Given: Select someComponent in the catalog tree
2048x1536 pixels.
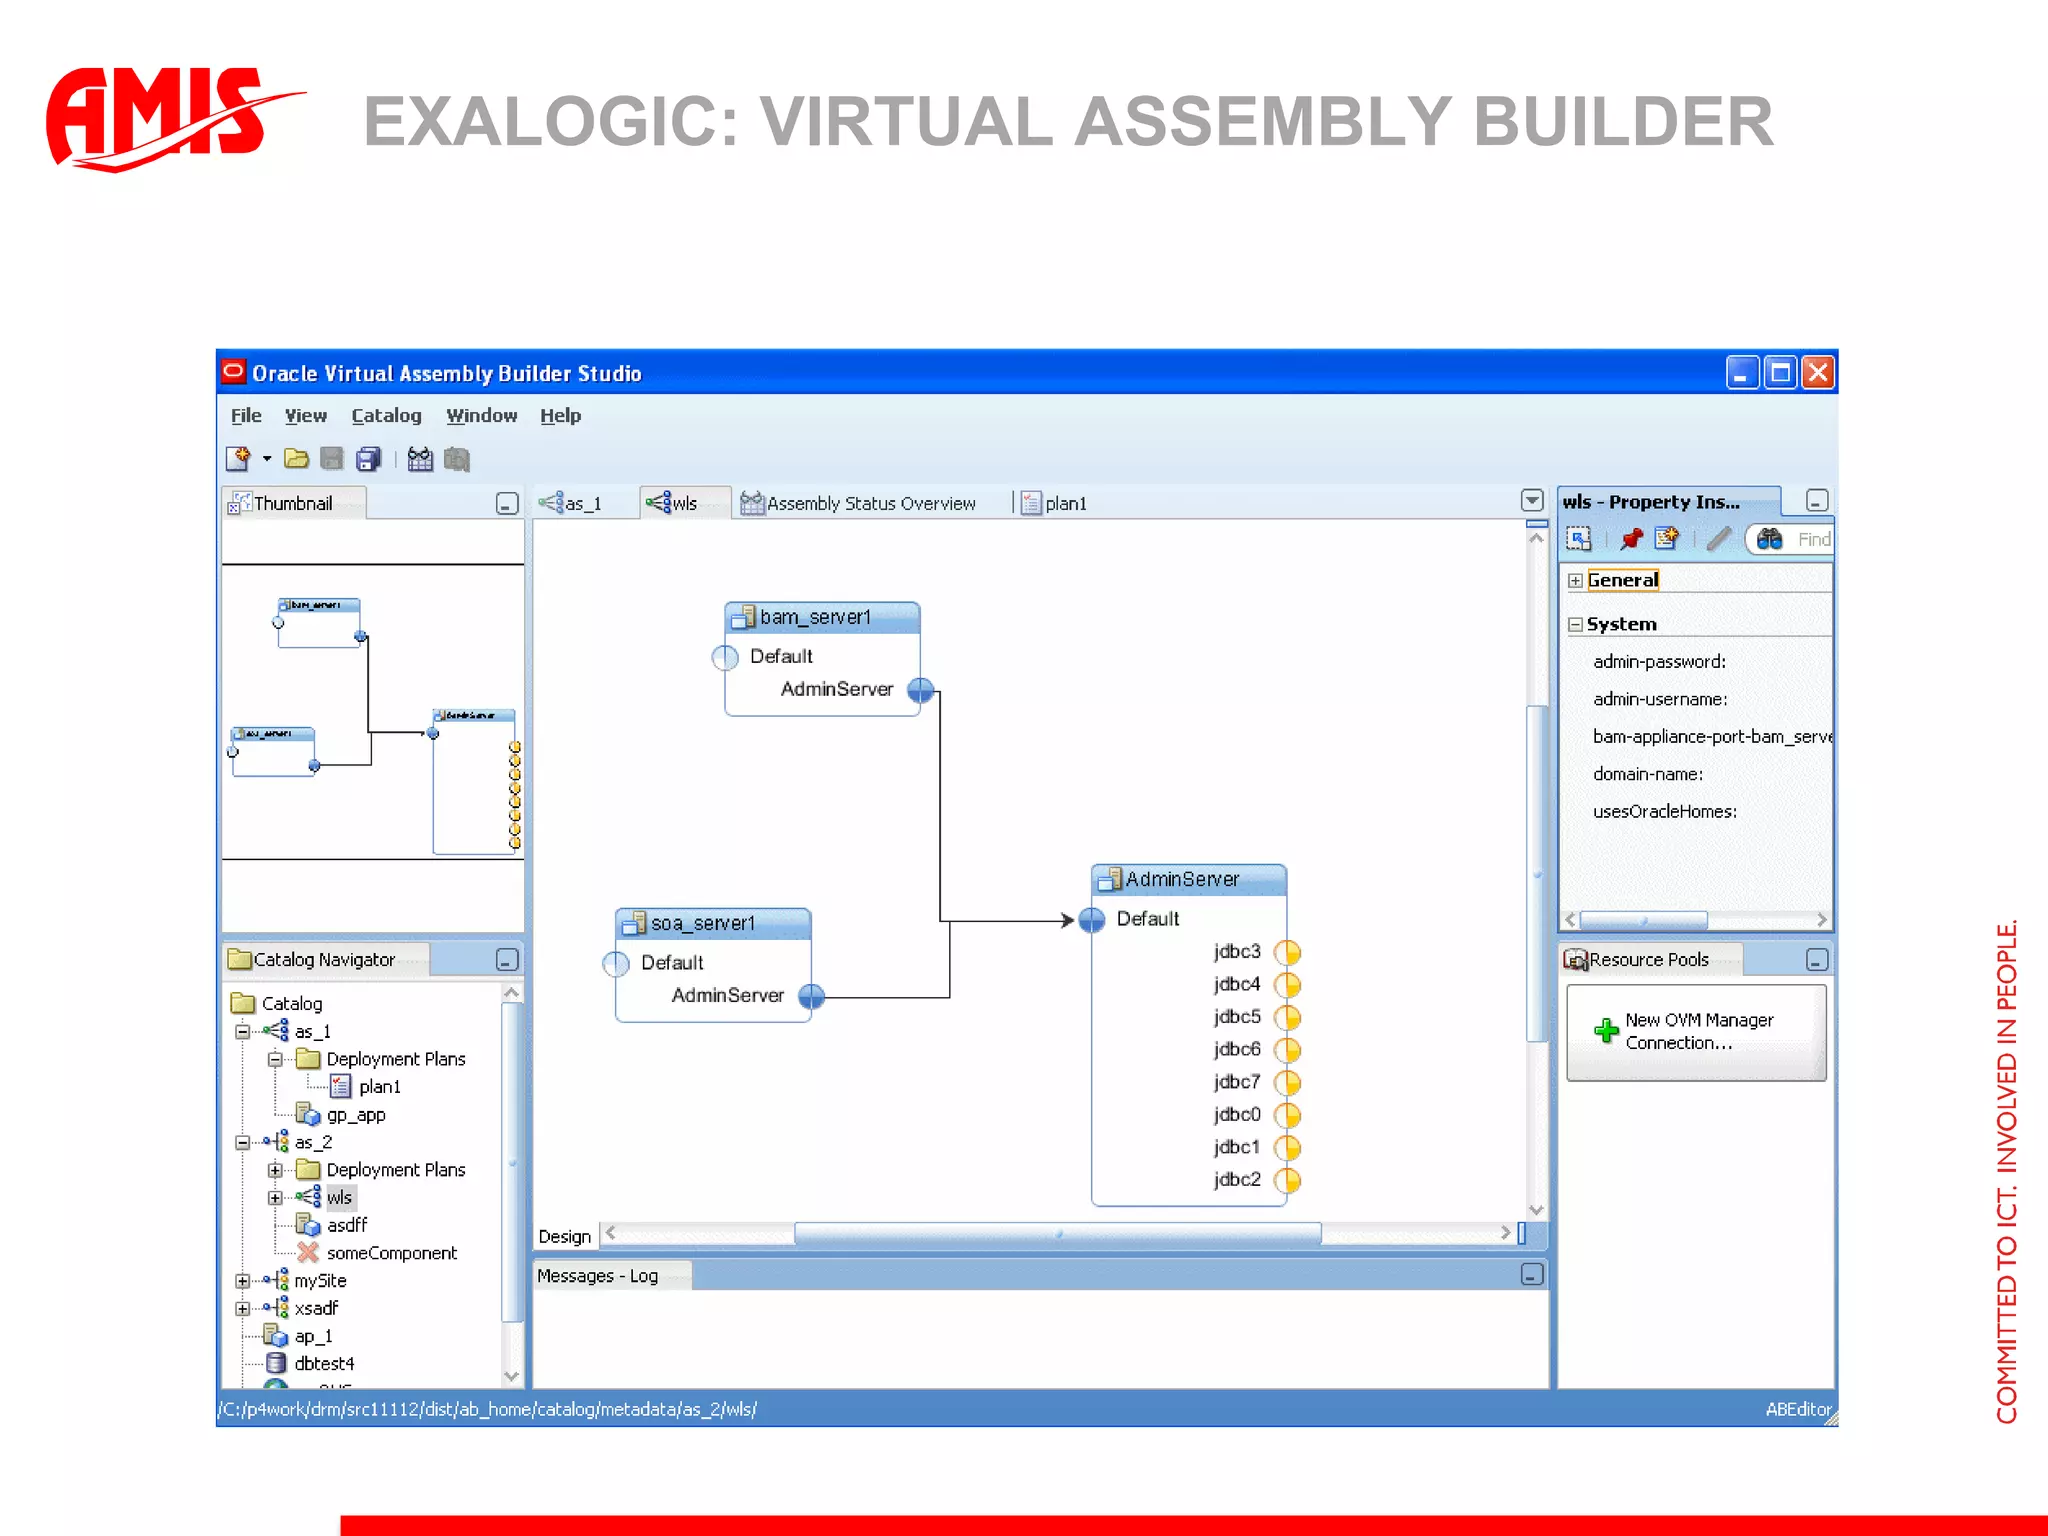Looking at the screenshot, I should [x=391, y=1254].
